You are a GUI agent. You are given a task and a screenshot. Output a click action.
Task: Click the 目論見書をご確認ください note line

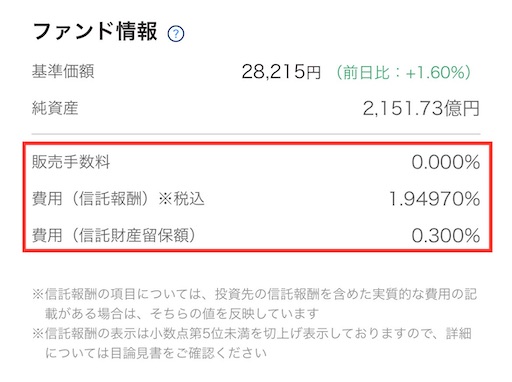point(156,353)
